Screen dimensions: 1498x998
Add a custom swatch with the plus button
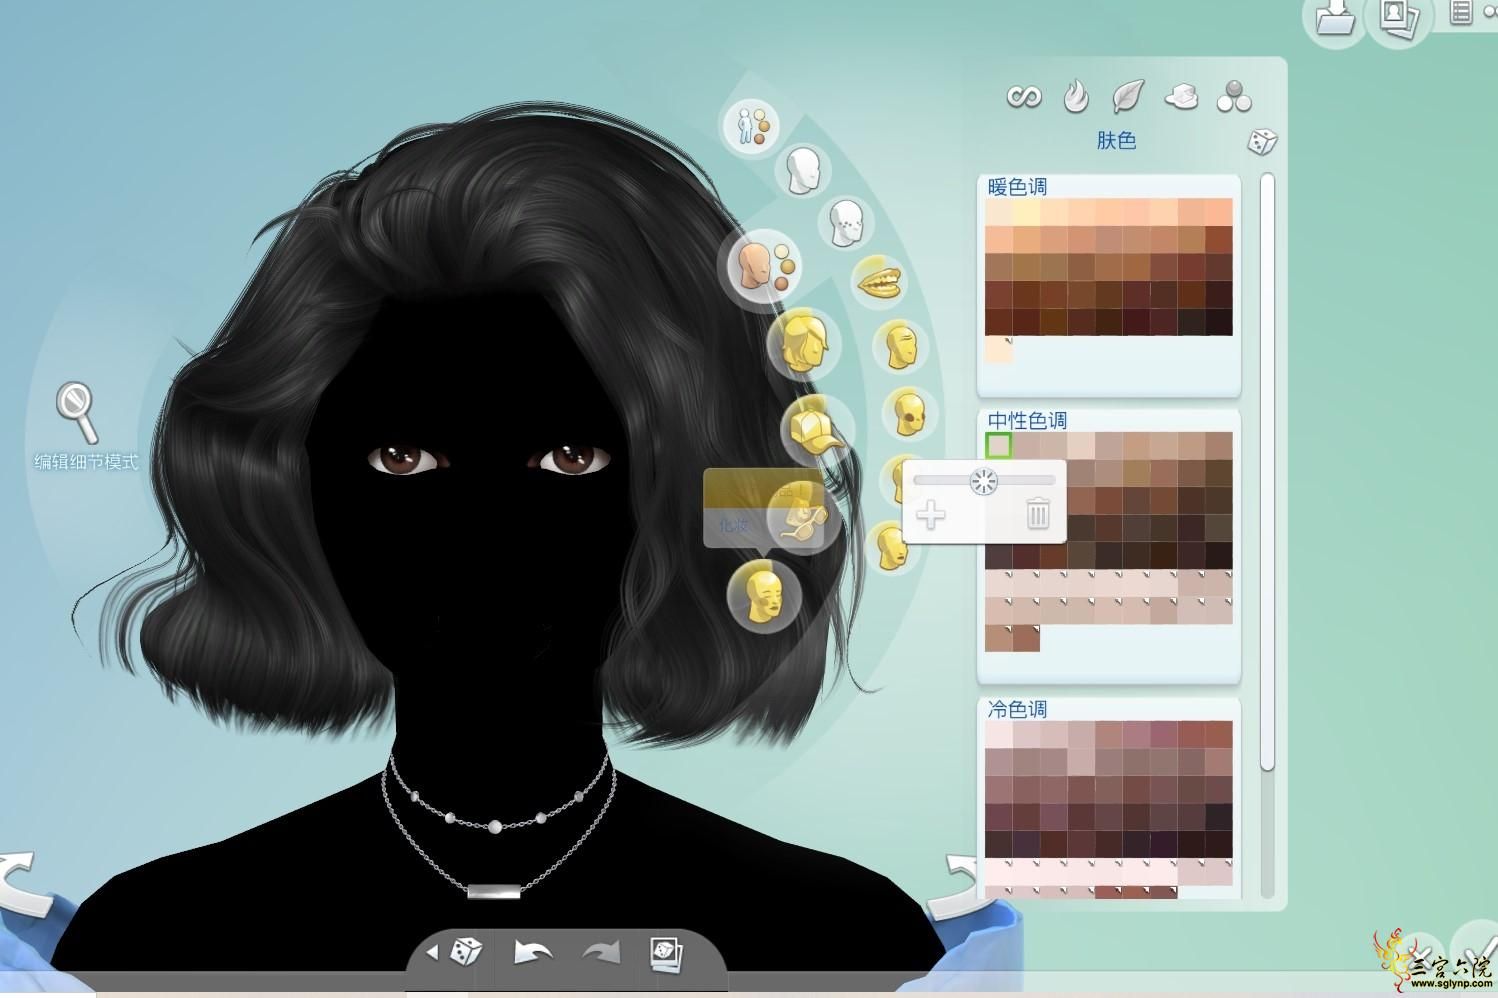(931, 516)
